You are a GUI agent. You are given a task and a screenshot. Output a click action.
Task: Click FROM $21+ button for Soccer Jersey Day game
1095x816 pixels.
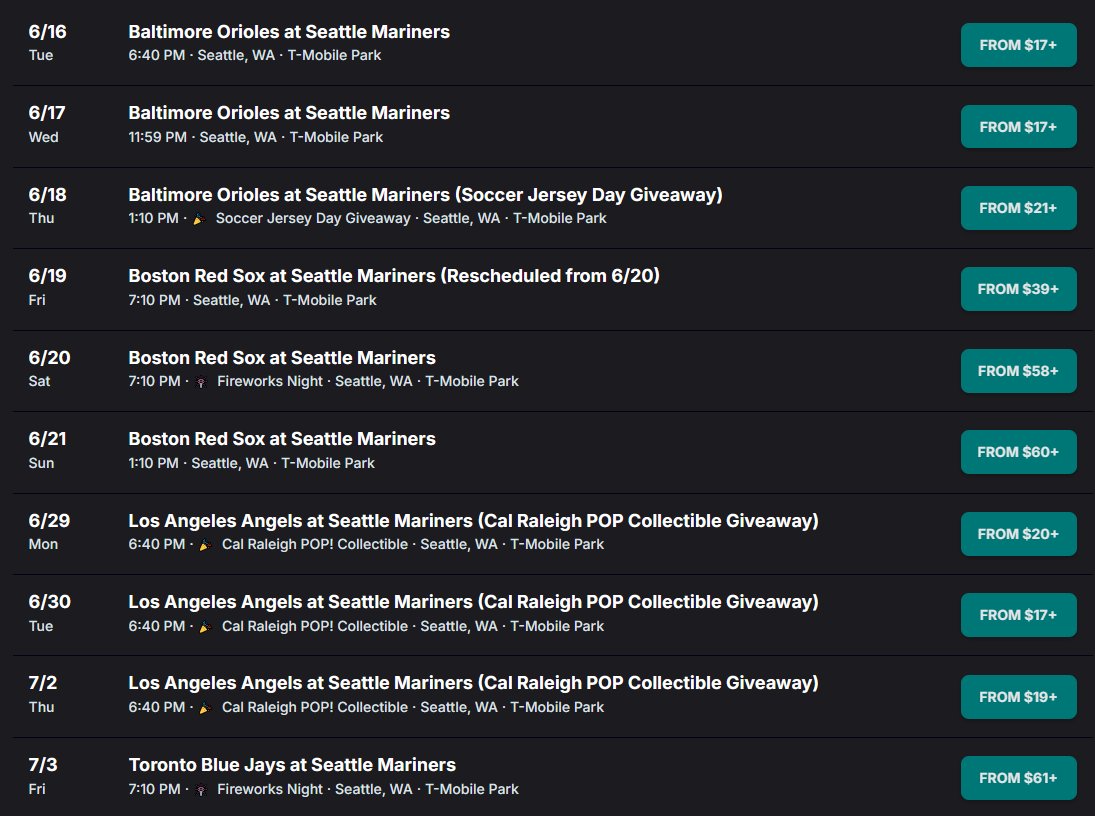point(1018,207)
